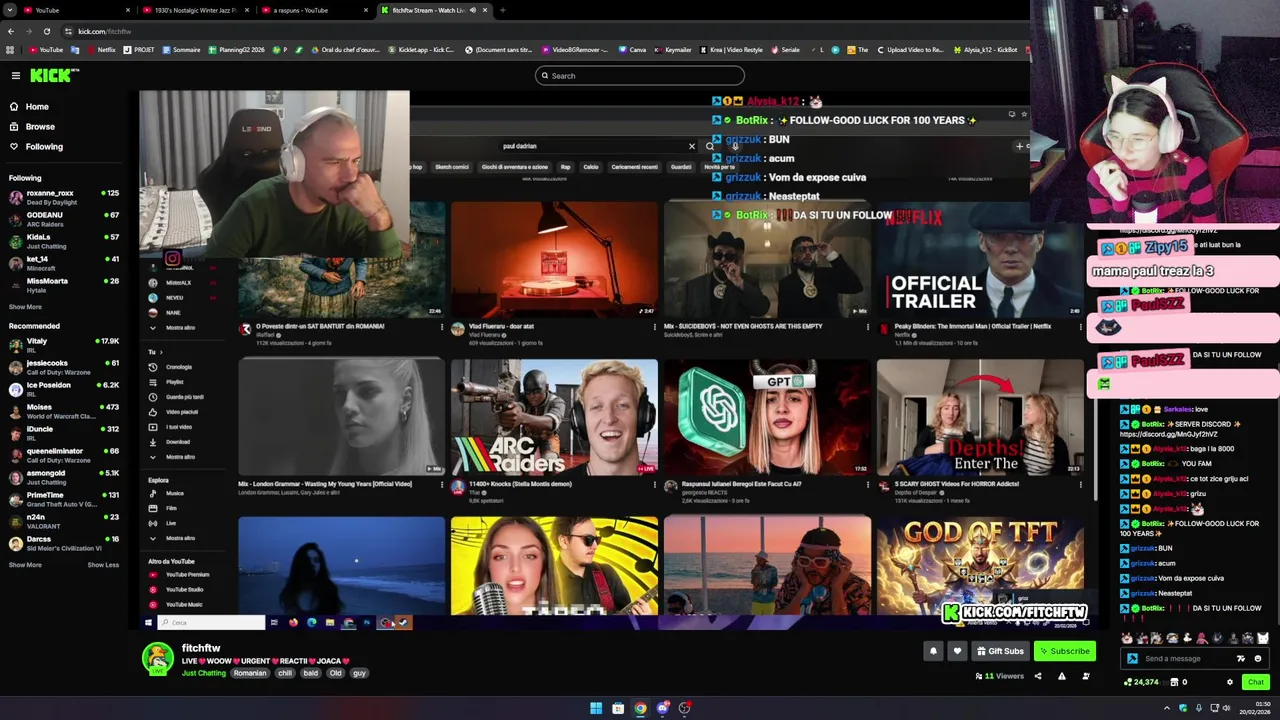The width and height of the screenshot is (1280, 720).
Task: Open Chrome from Windows taskbar
Action: 640,708
